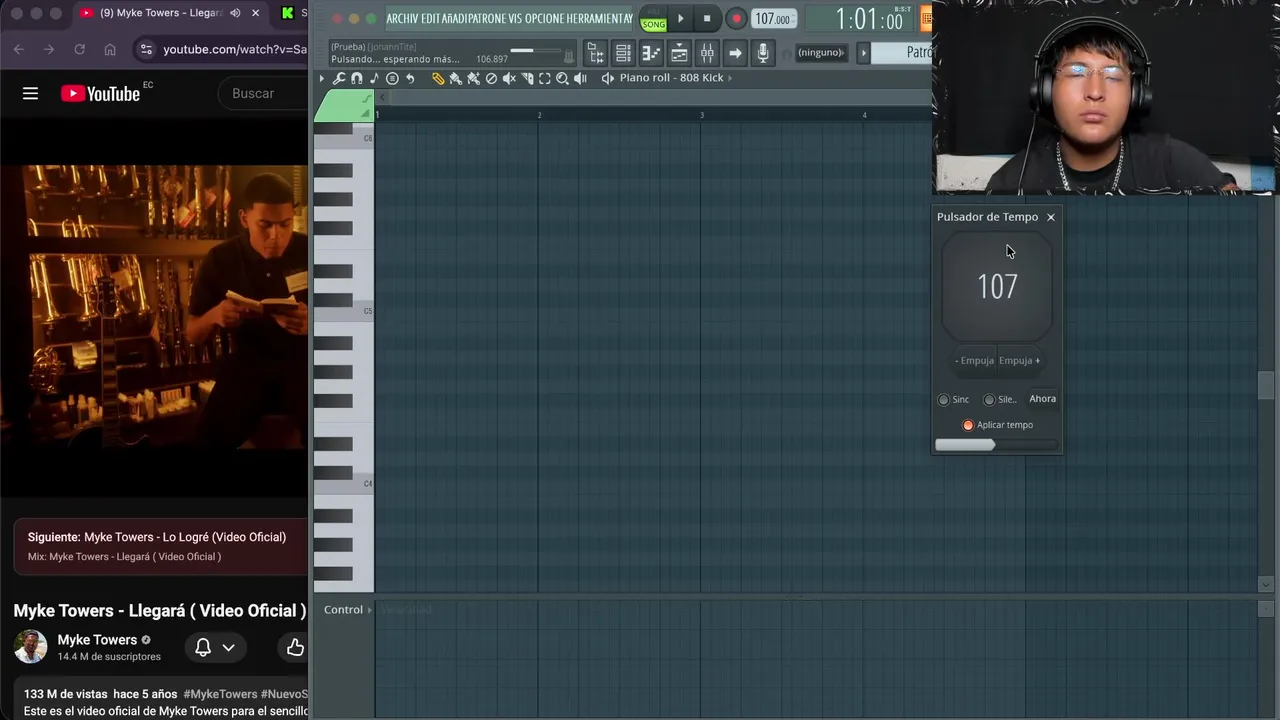Open the Piano roll view icon
Image resolution: width=1280 pixels, height=720 pixels.
[651, 53]
